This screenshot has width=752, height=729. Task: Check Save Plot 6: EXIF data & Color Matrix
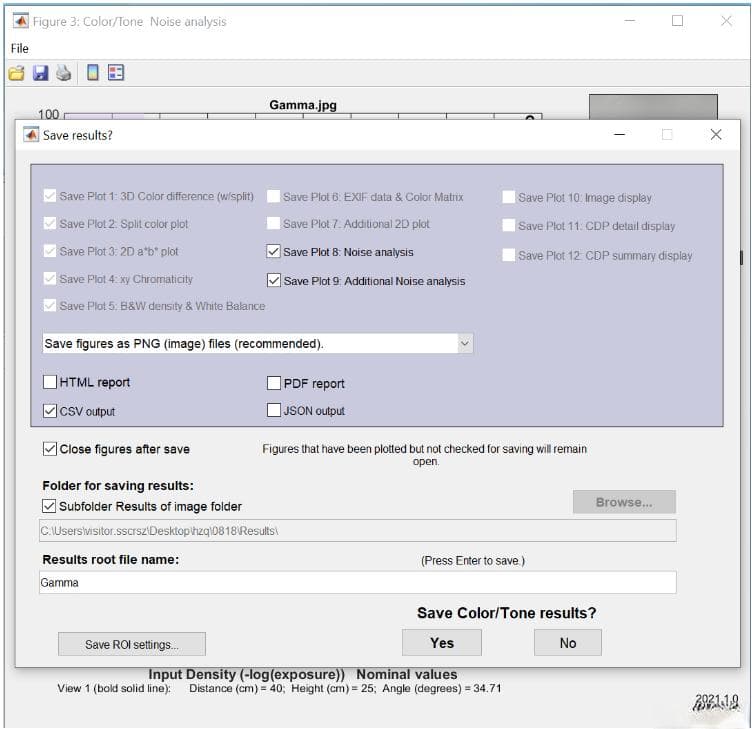[x=273, y=196]
